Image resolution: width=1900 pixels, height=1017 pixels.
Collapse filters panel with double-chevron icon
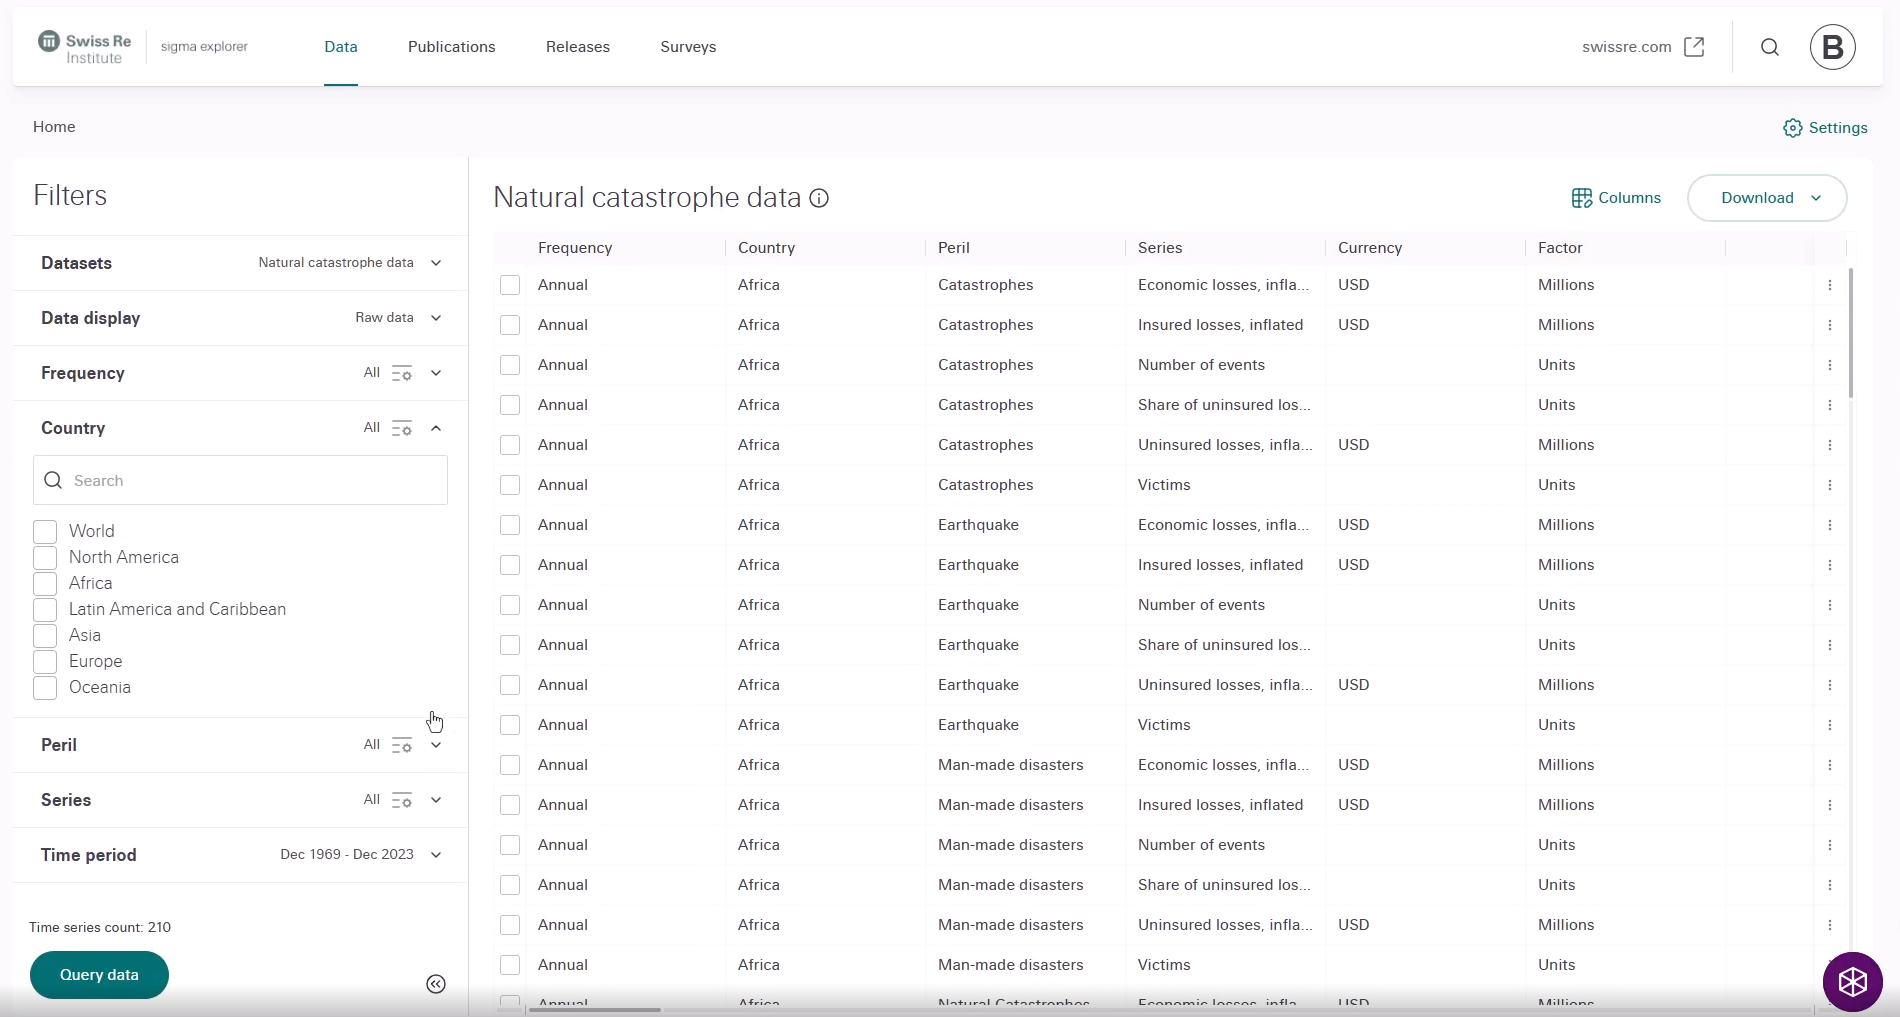436,984
